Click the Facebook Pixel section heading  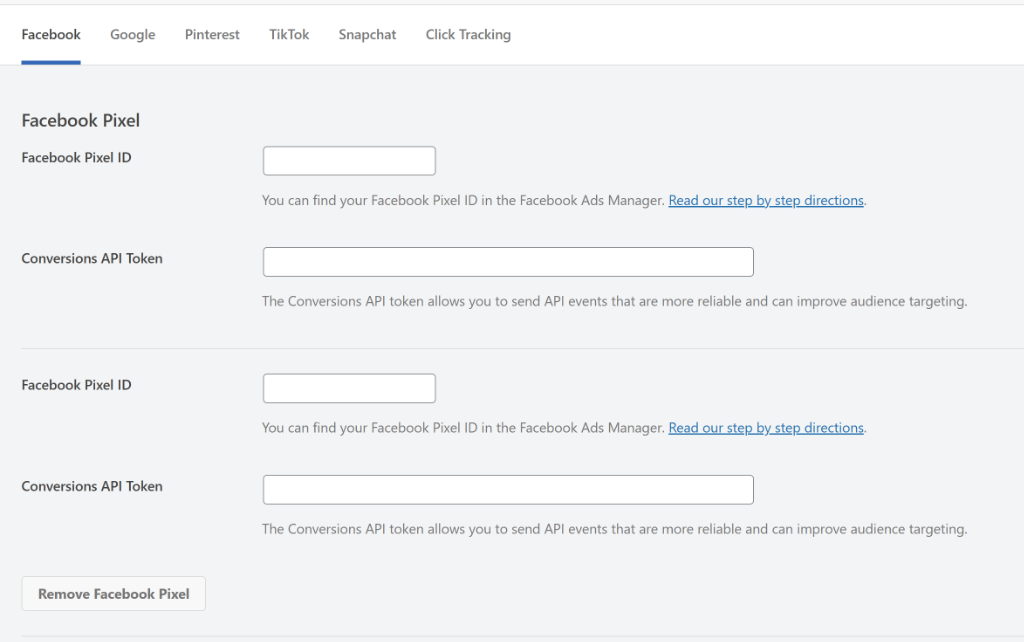coord(81,121)
